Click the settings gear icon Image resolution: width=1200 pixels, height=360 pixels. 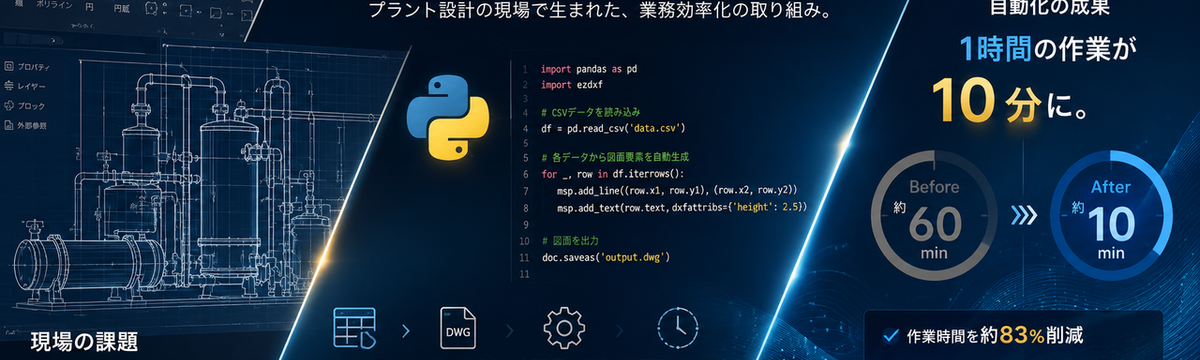tap(564, 328)
